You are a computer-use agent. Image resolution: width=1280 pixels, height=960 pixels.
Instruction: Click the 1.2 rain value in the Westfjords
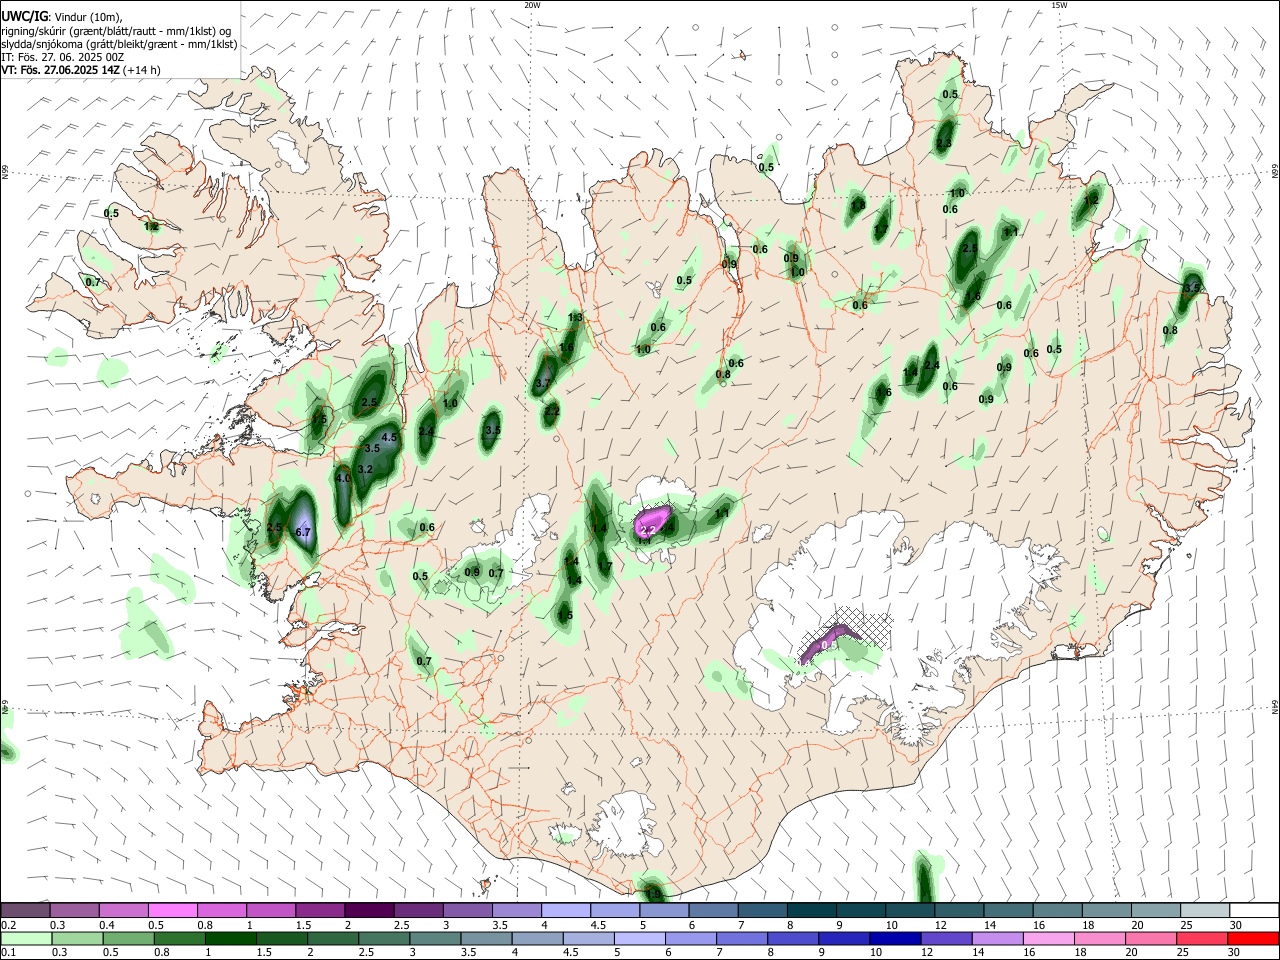click(151, 227)
